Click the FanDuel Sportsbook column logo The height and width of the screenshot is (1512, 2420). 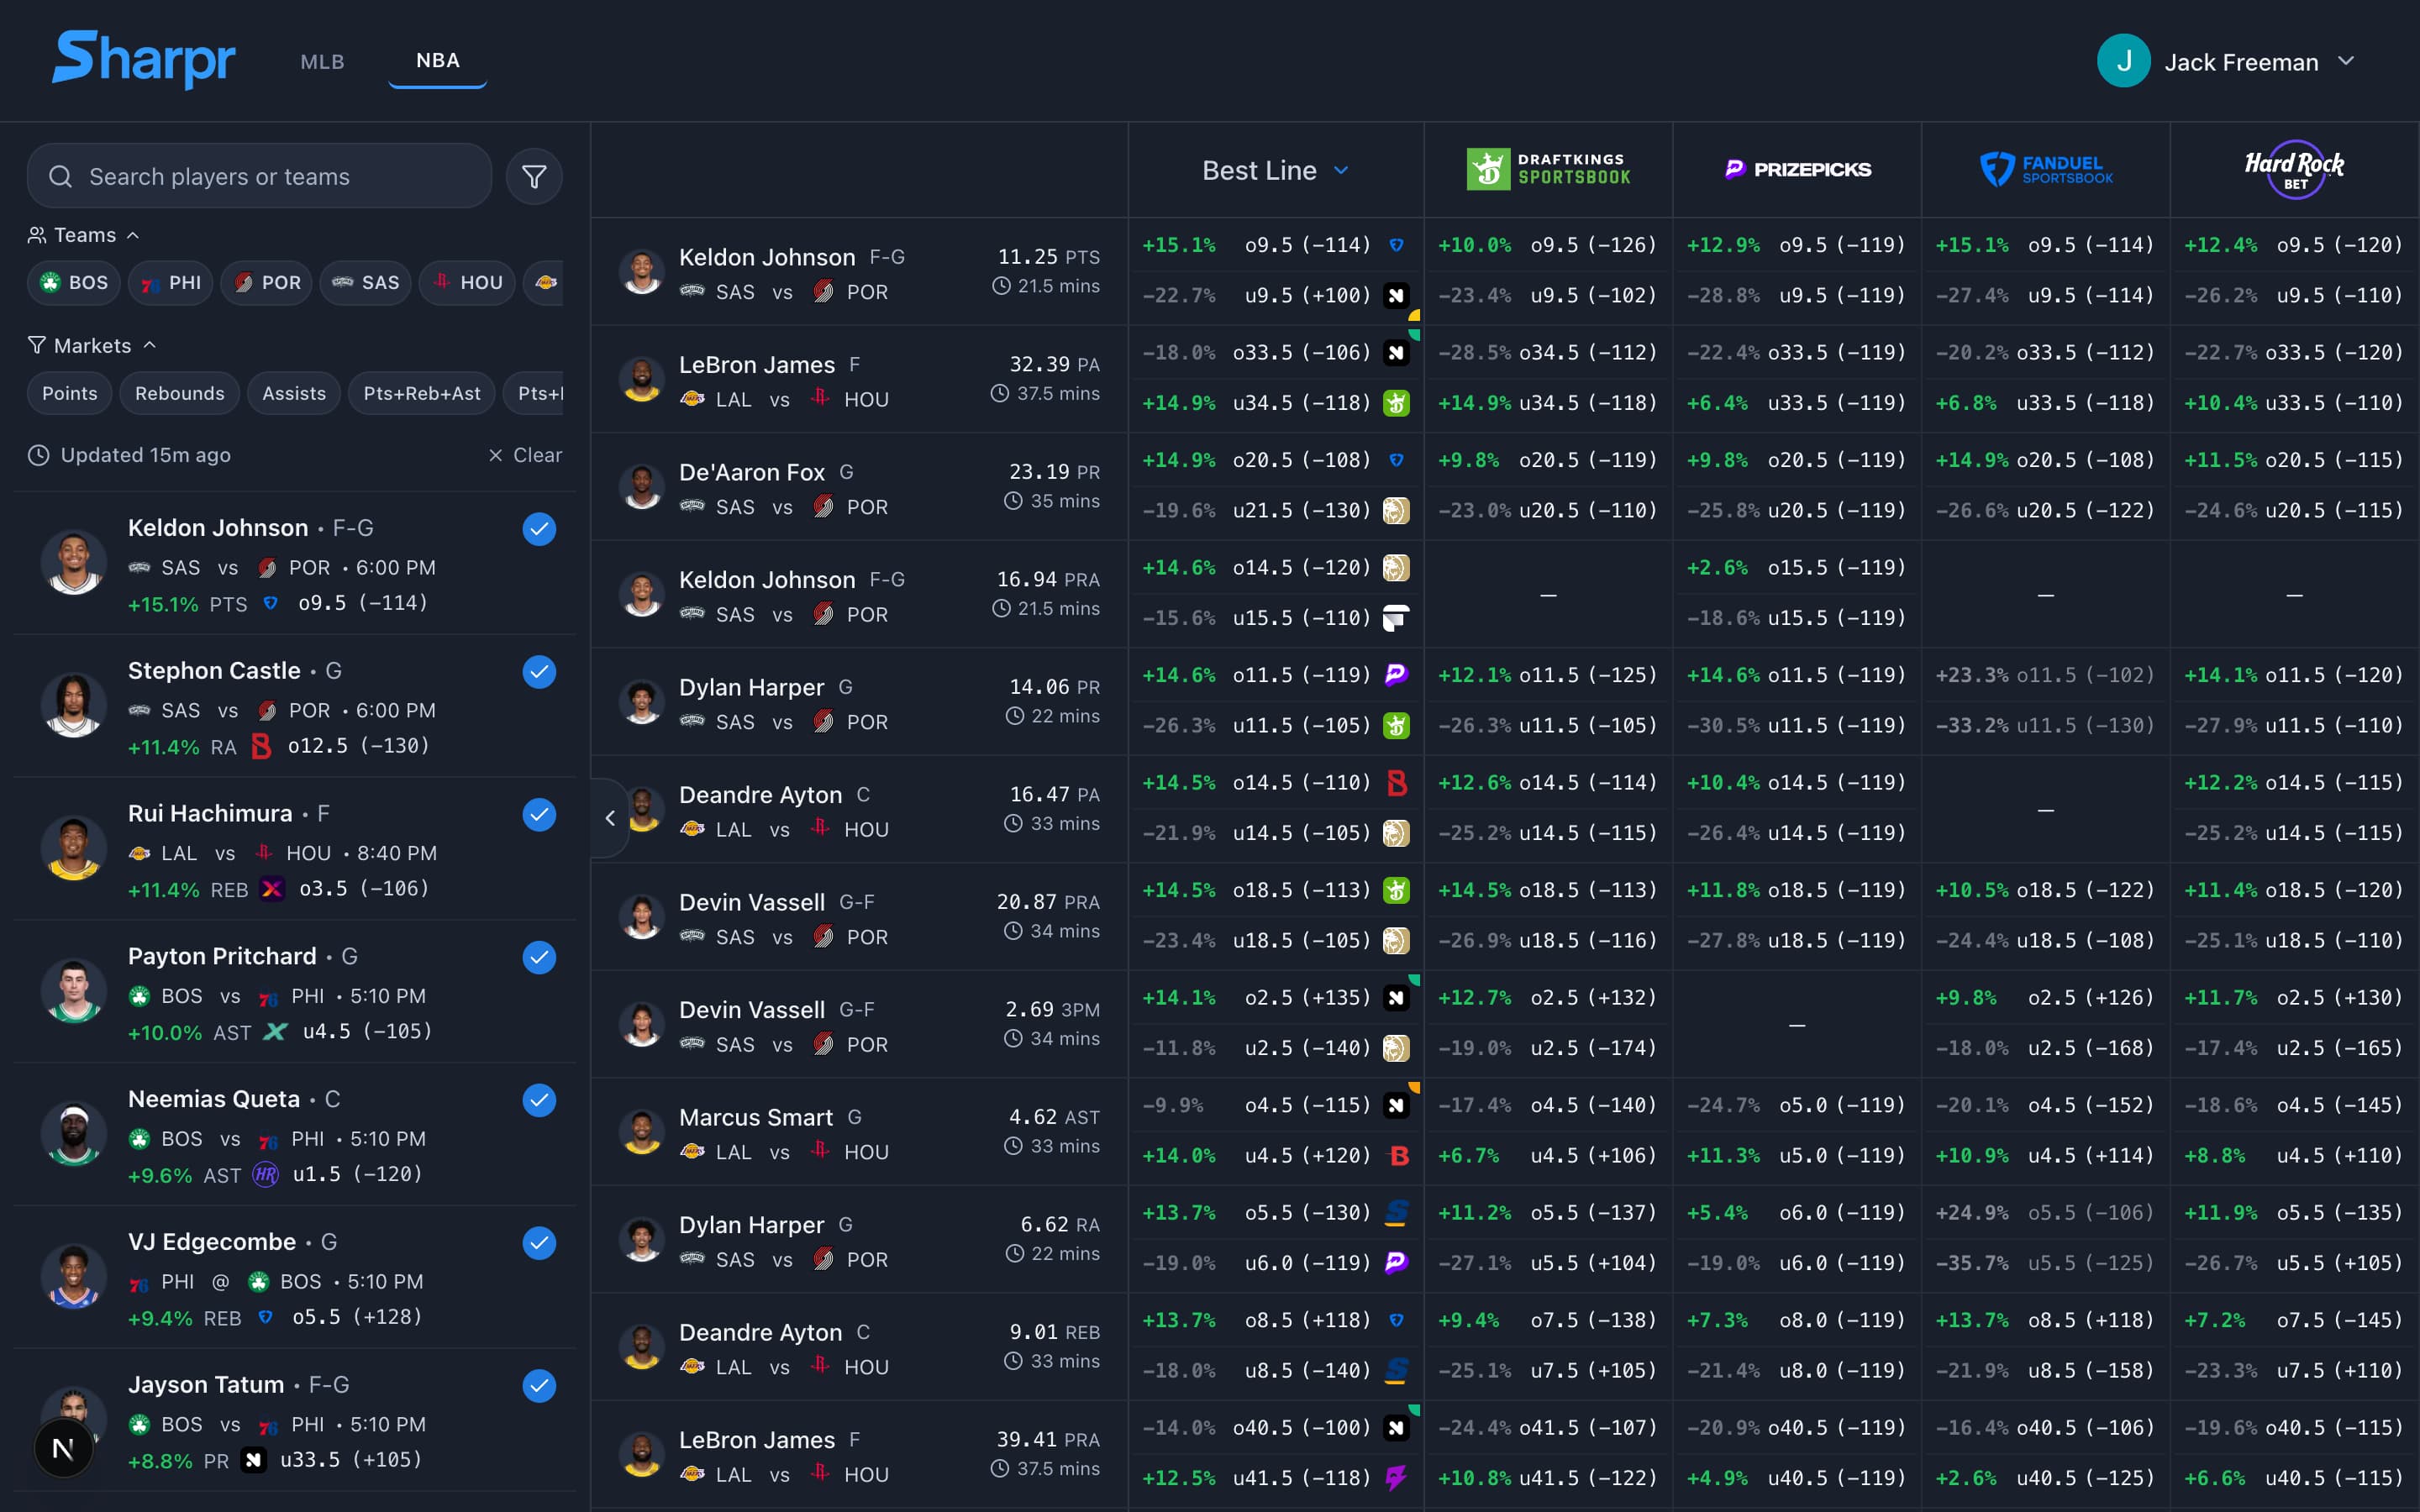2046,169
